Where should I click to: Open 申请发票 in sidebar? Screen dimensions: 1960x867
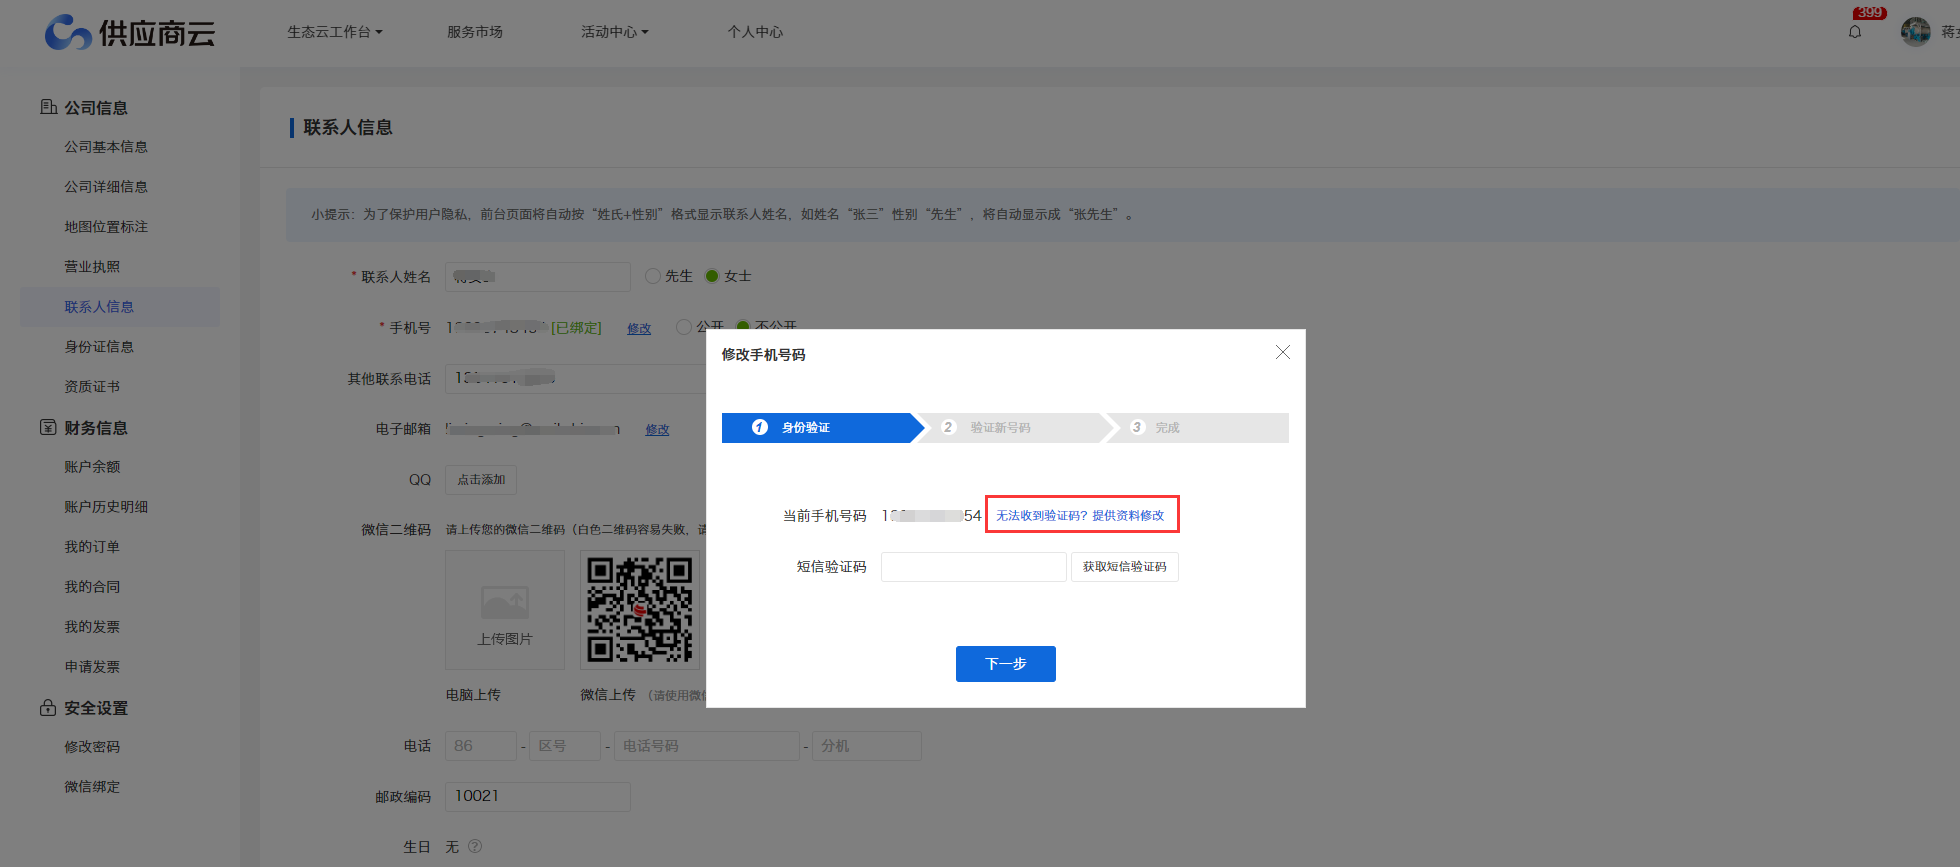click(92, 667)
